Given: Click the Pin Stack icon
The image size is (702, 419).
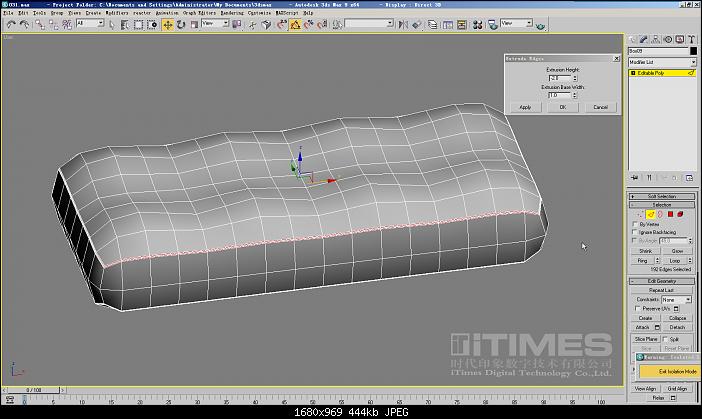Looking at the screenshot, I should (634, 178).
